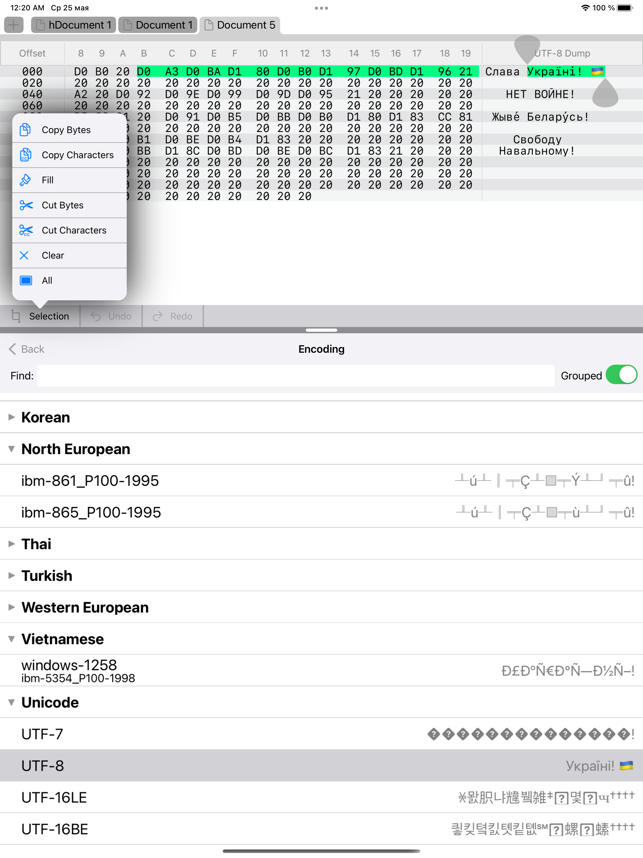643x858 pixels.
Task: Tap the Wi-Fi status icon
Action: pos(585,8)
